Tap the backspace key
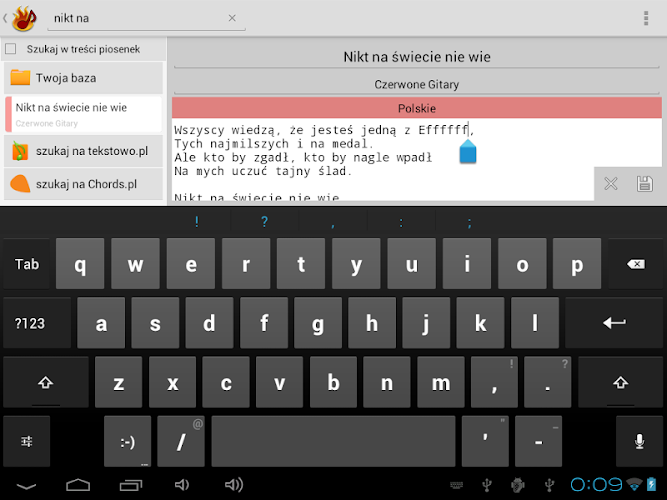 (636, 264)
